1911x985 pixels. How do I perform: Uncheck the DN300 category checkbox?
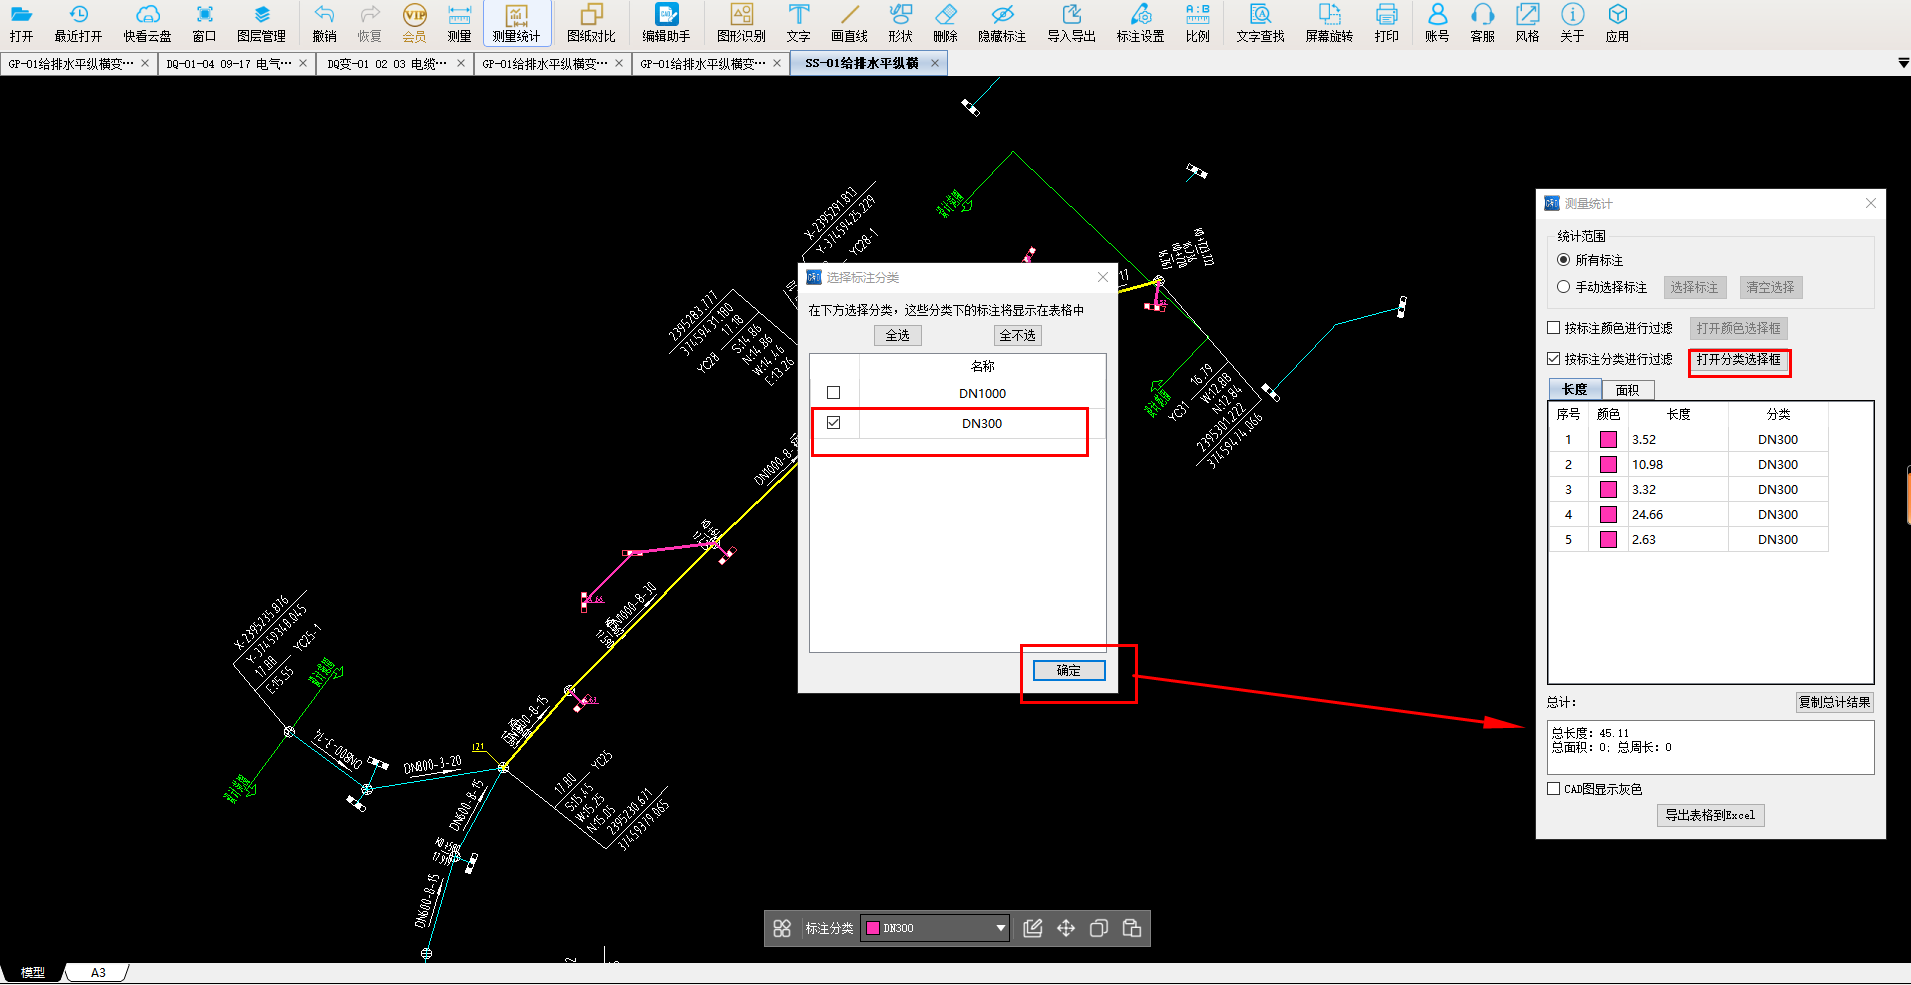click(x=834, y=423)
